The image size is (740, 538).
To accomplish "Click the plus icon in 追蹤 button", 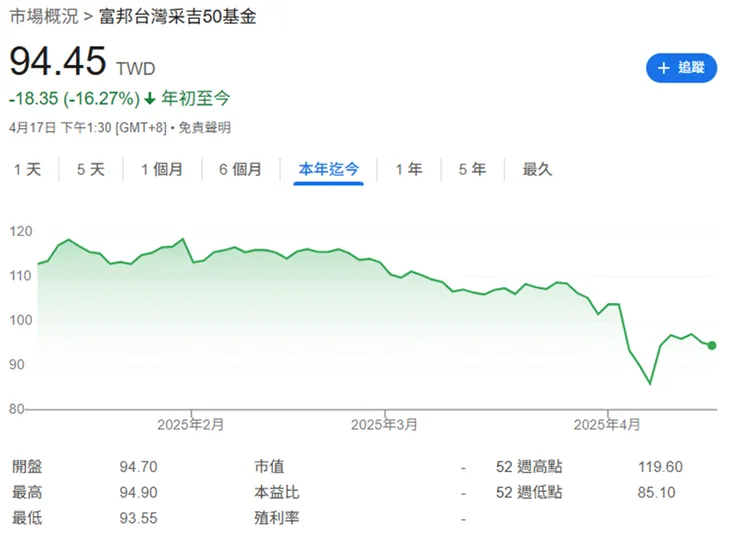I will tap(664, 68).
